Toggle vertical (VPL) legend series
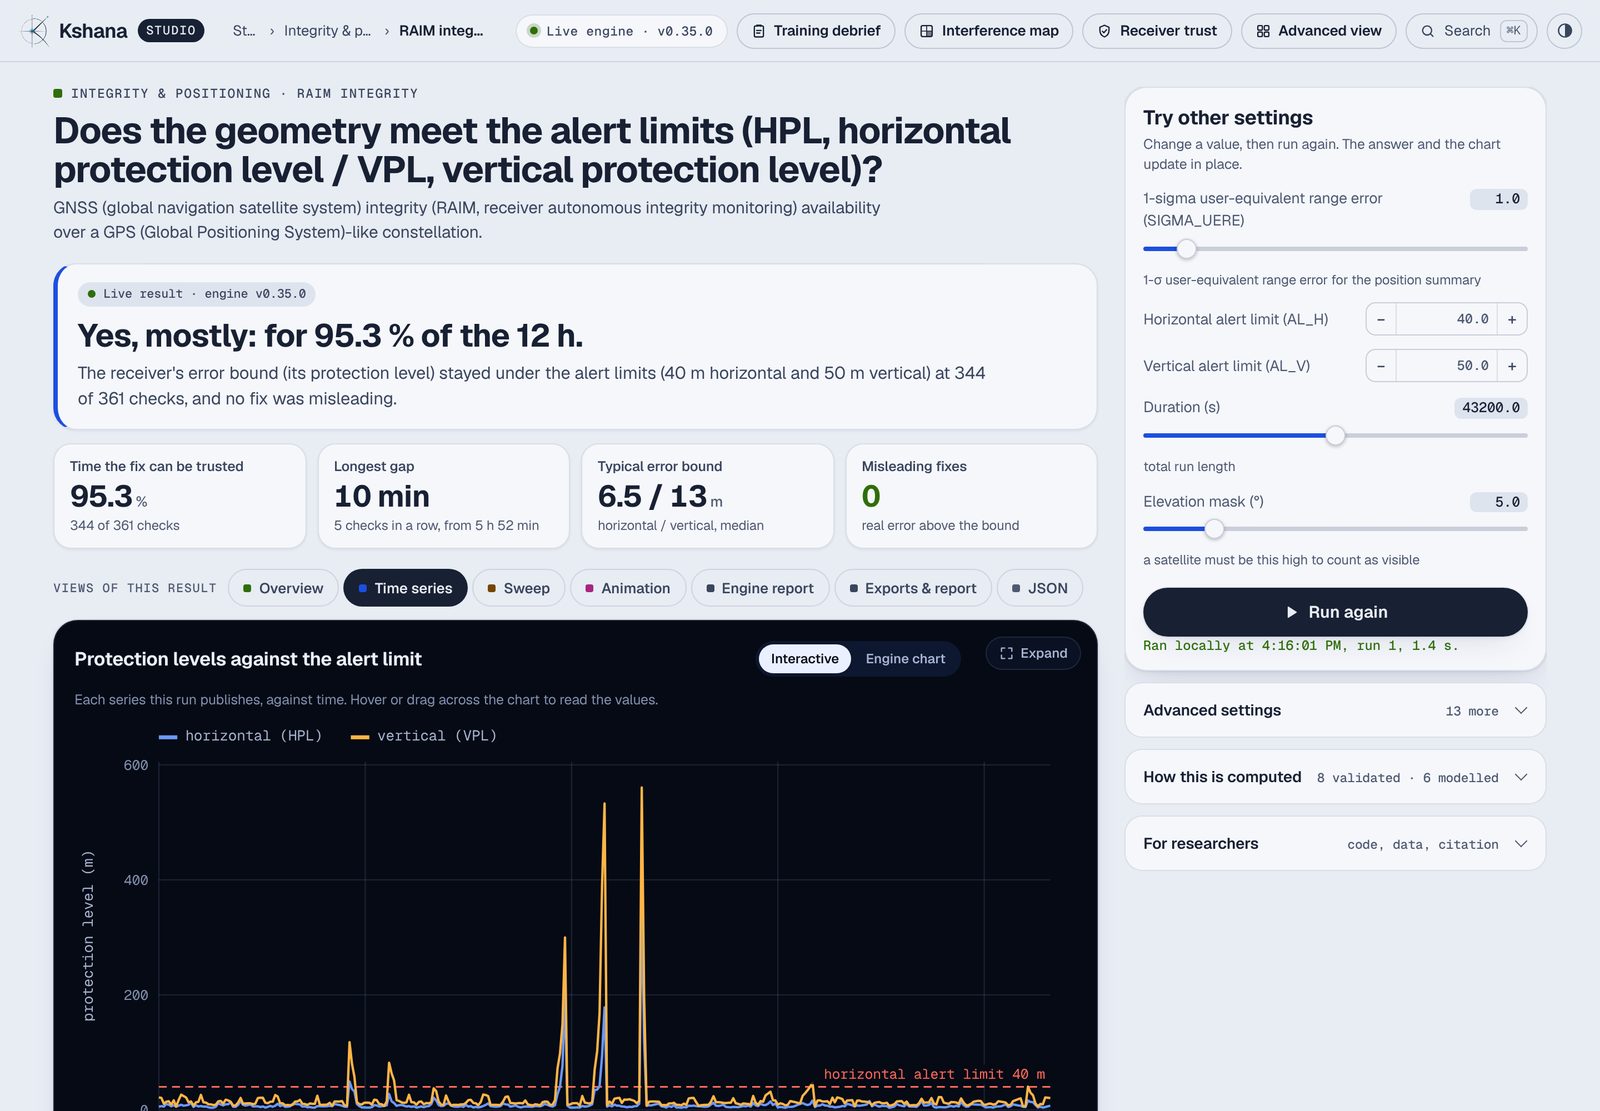This screenshot has width=1600, height=1111. pyautogui.click(x=424, y=736)
